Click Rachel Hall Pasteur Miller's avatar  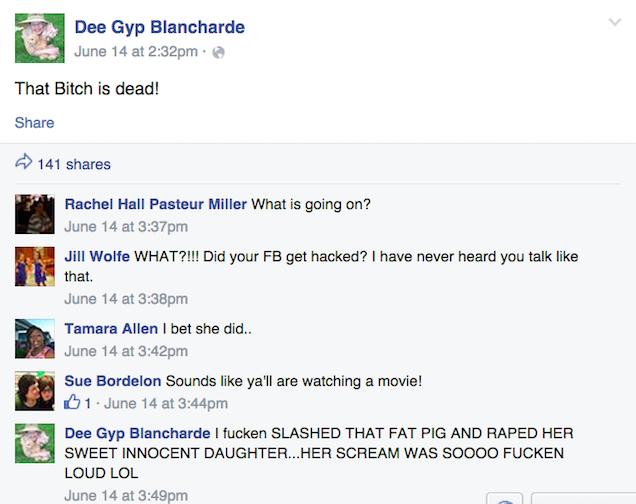(x=34, y=214)
